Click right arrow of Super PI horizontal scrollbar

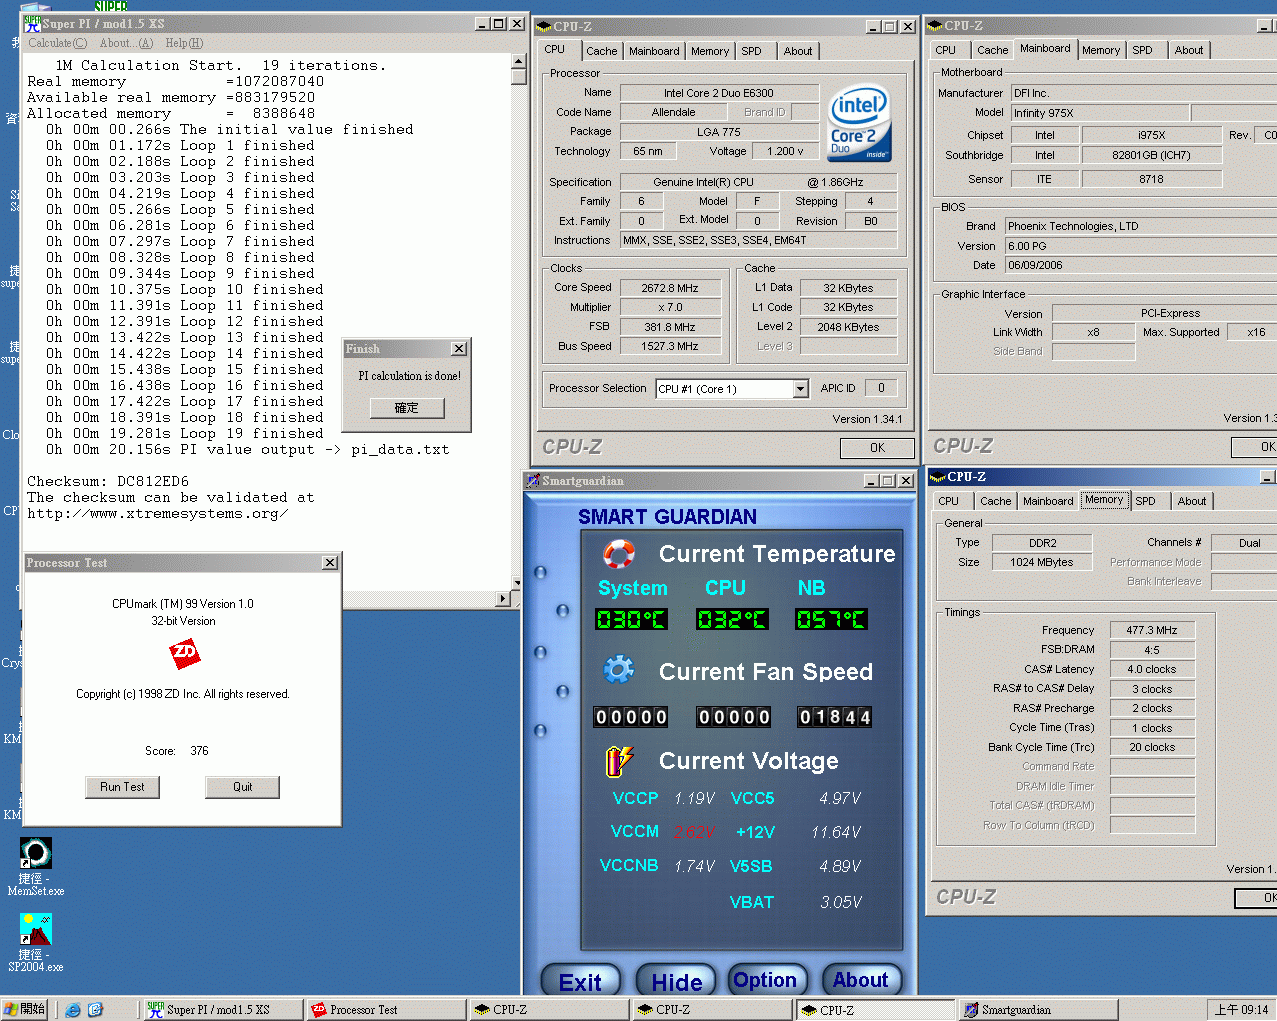503,599
